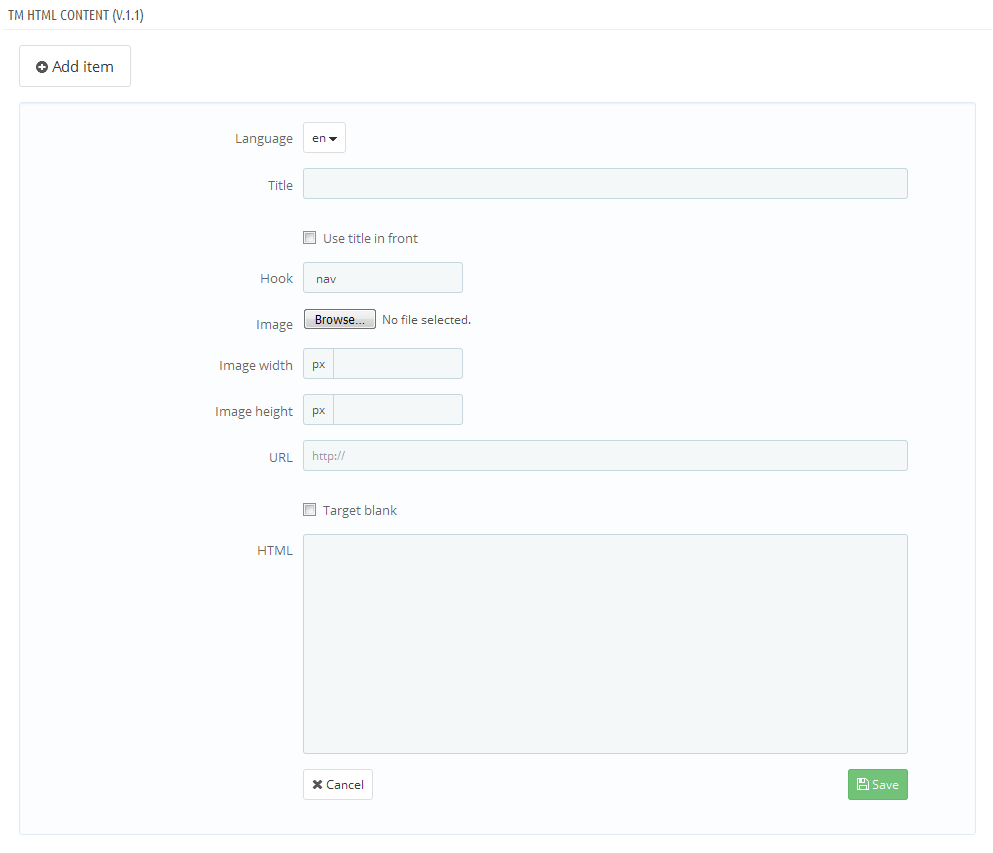Click the px prefix of Image width
Viewport: 993px width, 853px height.
pyautogui.click(x=319, y=364)
